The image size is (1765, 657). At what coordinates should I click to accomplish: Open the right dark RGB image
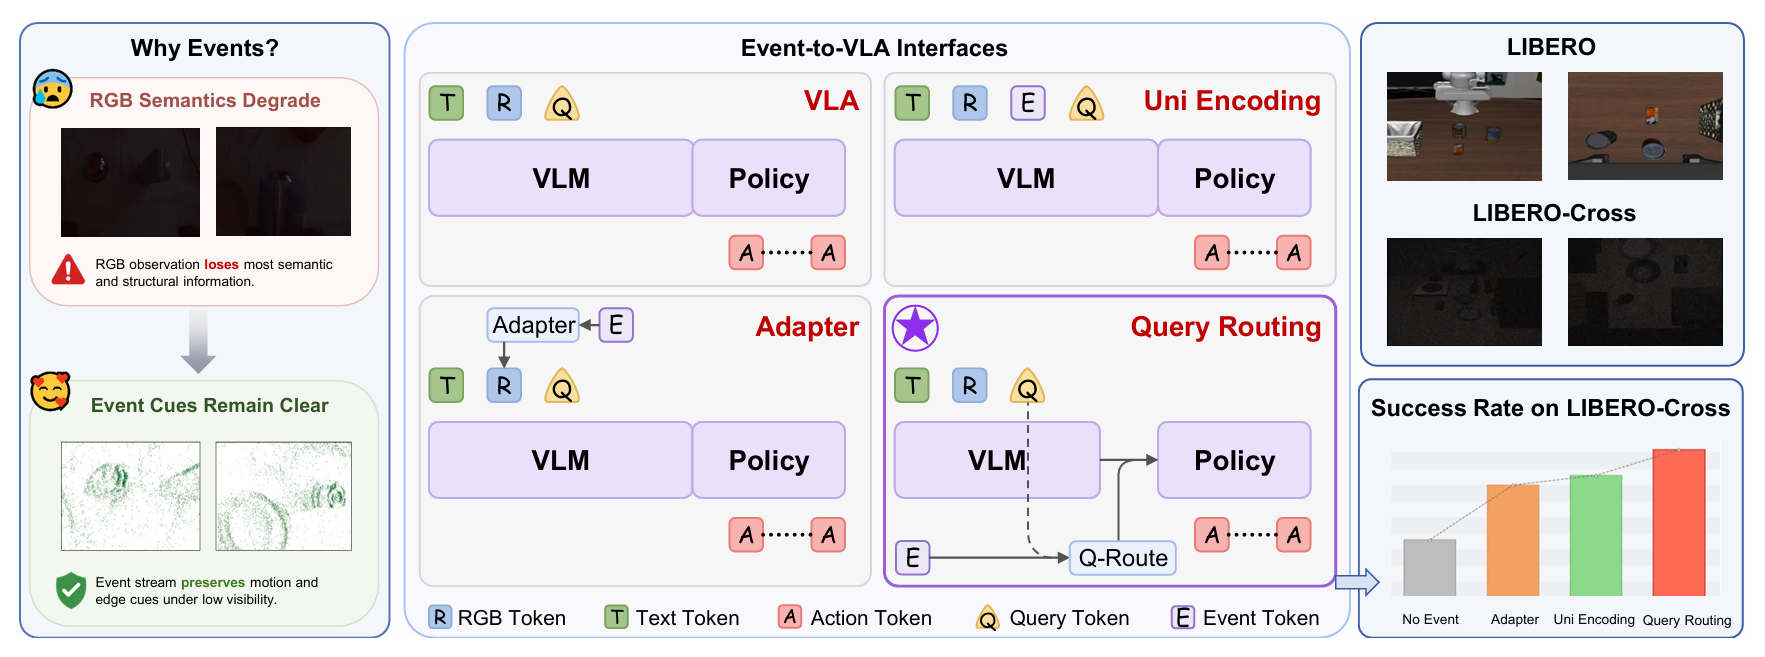(283, 182)
